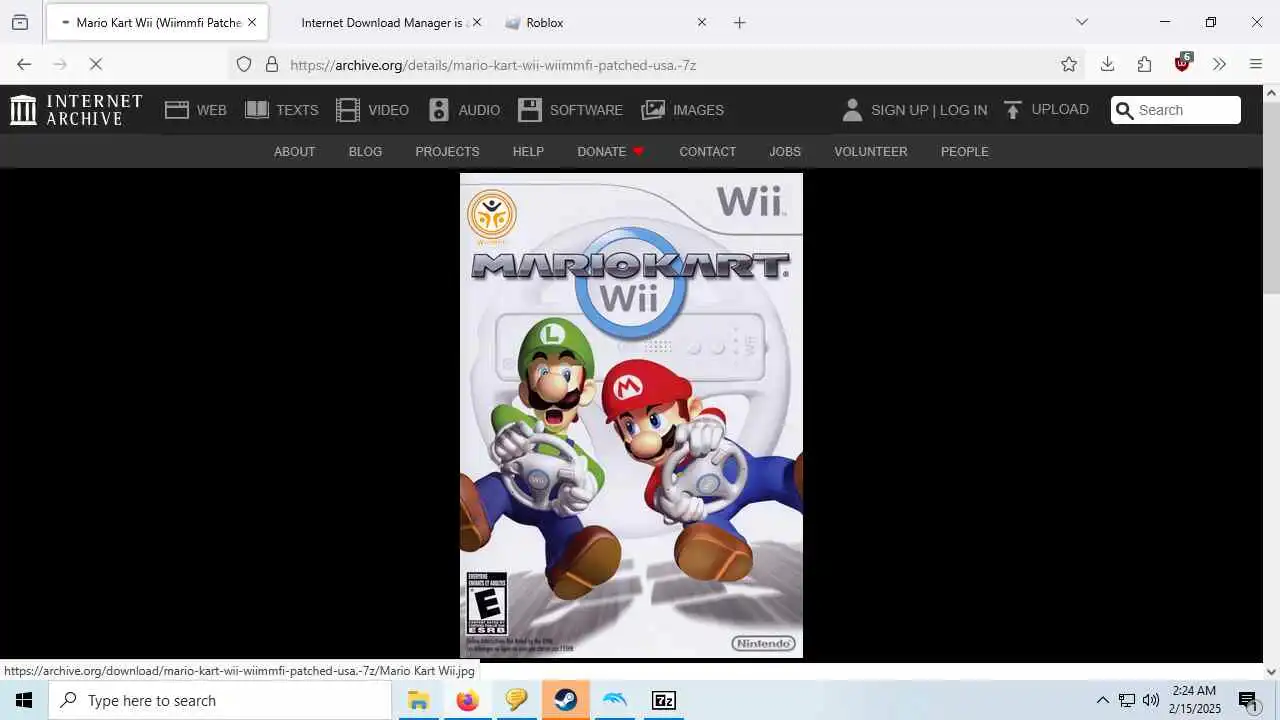Open the BLOG link
1280x720 pixels.
click(x=365, y=152)
